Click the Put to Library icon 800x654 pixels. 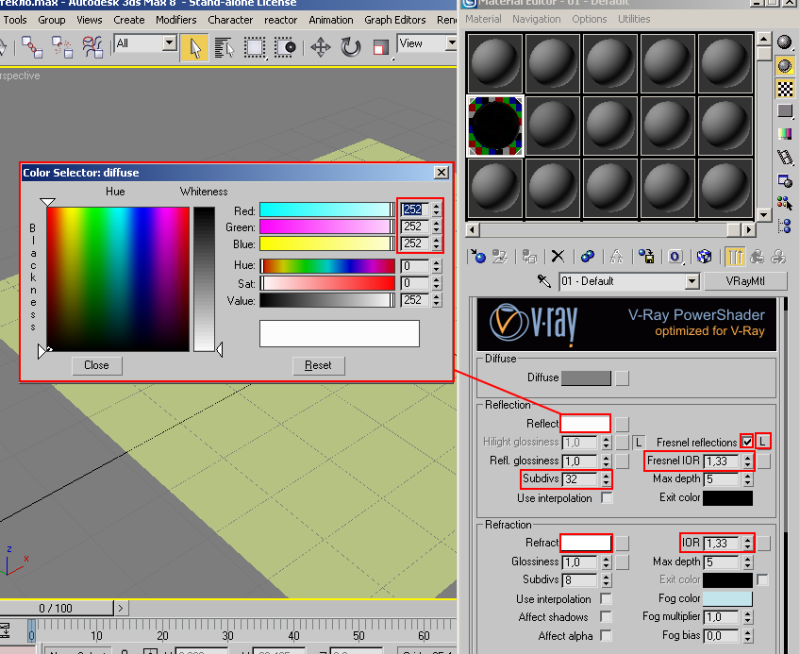point(646,256)
